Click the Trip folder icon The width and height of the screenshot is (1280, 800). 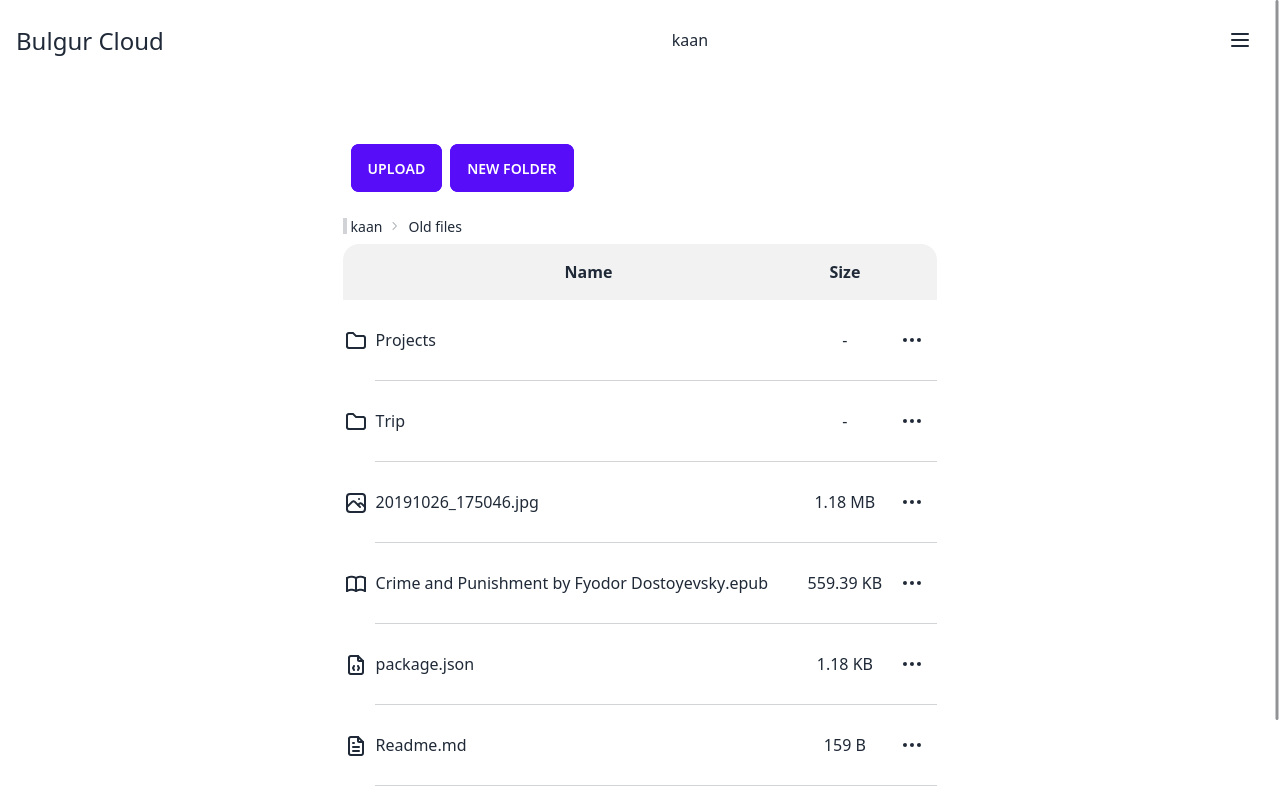pyautogui.click(x=356, y=422)
